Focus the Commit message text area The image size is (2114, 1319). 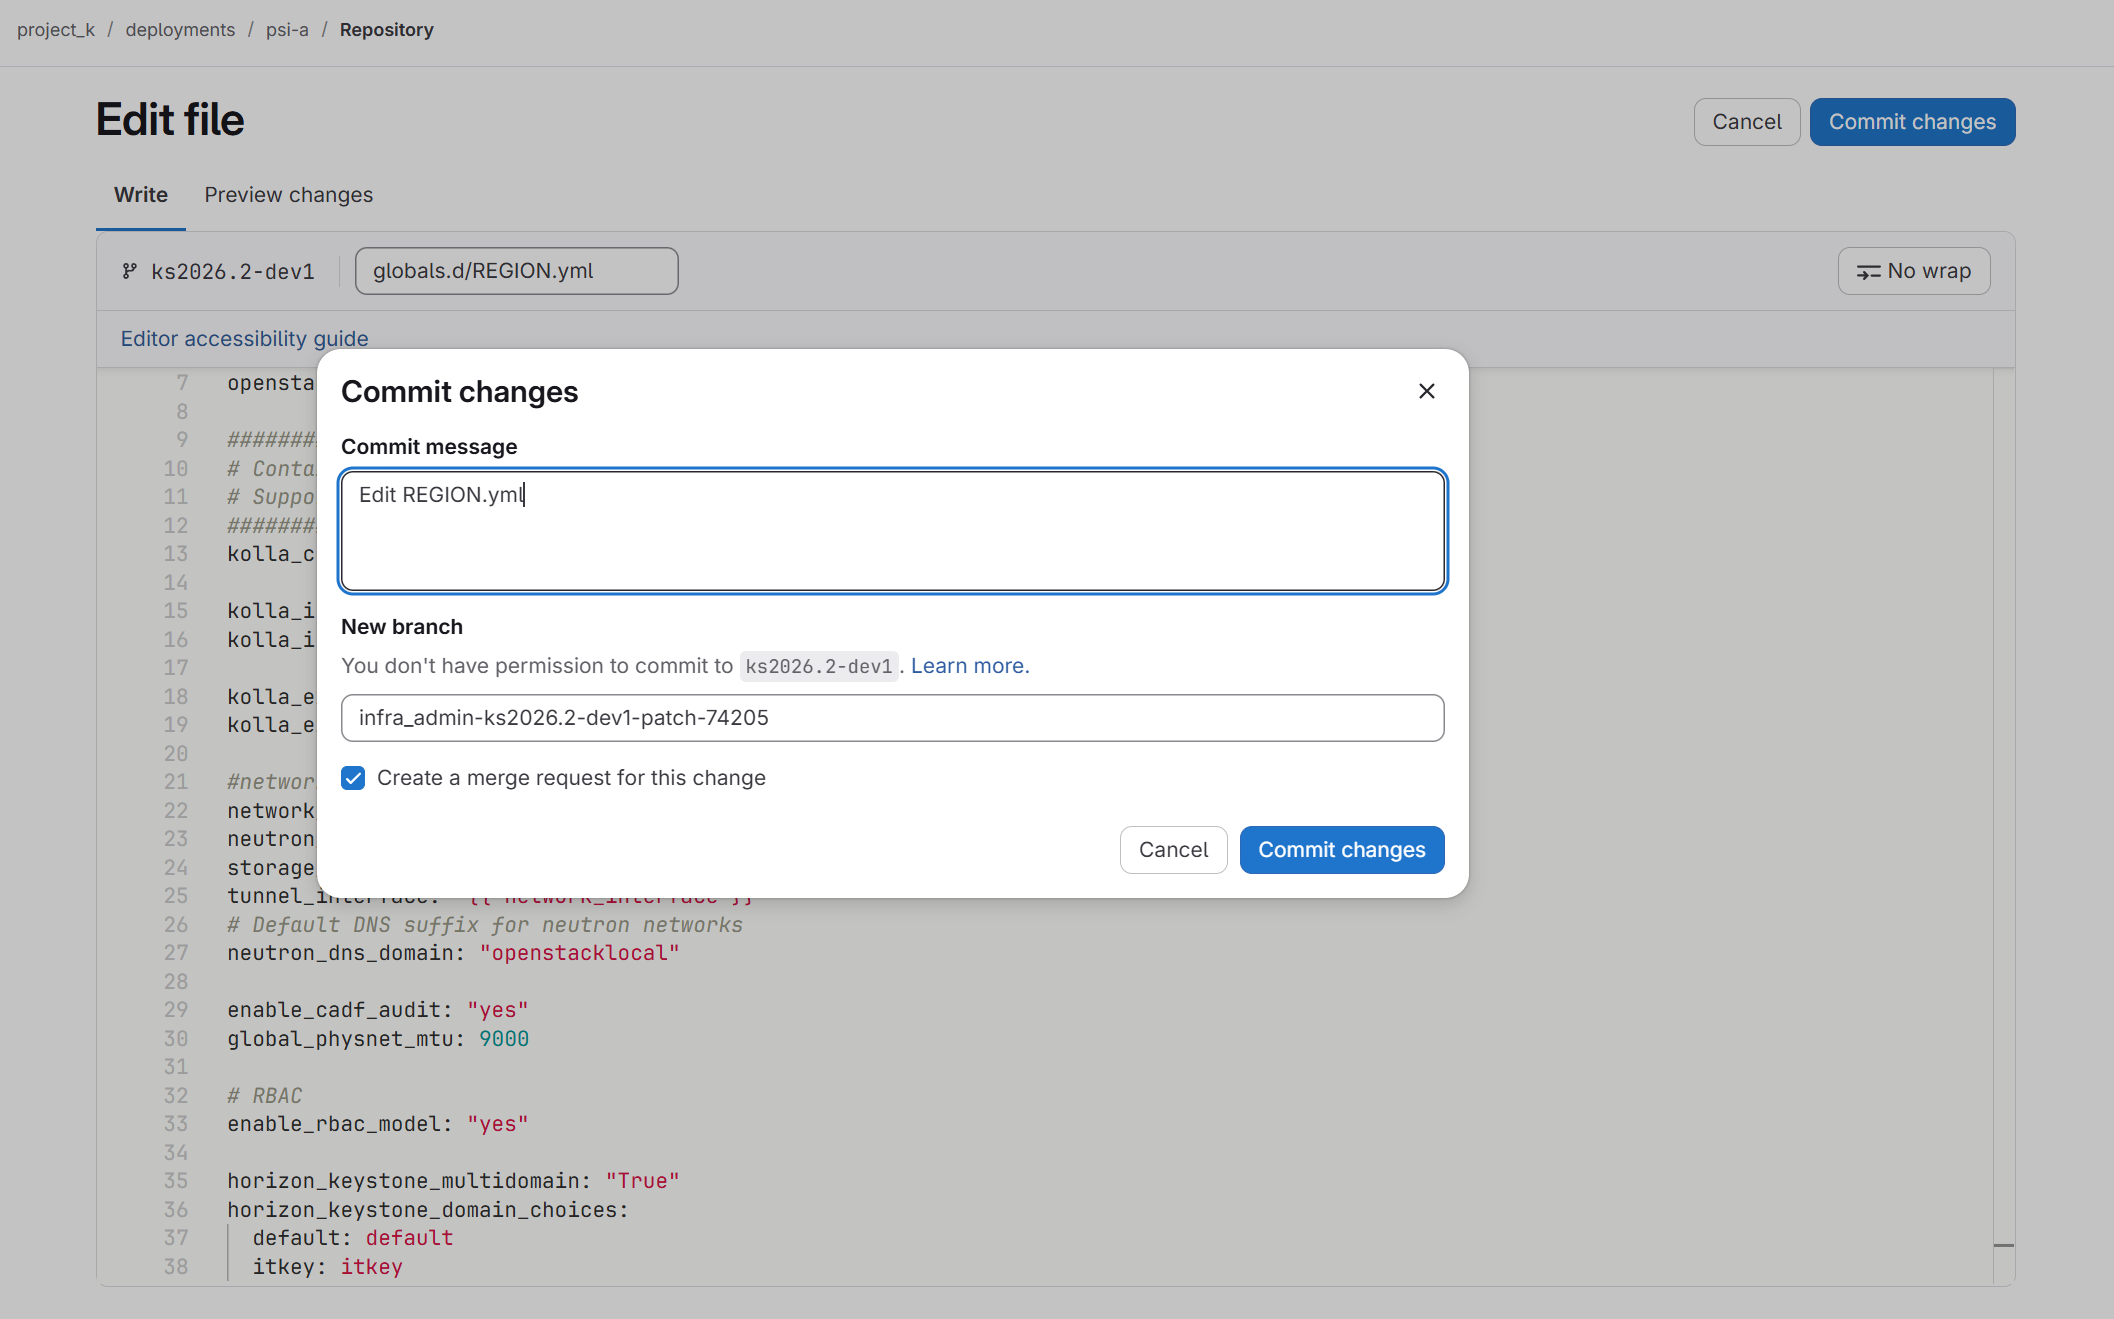[892, 531]
